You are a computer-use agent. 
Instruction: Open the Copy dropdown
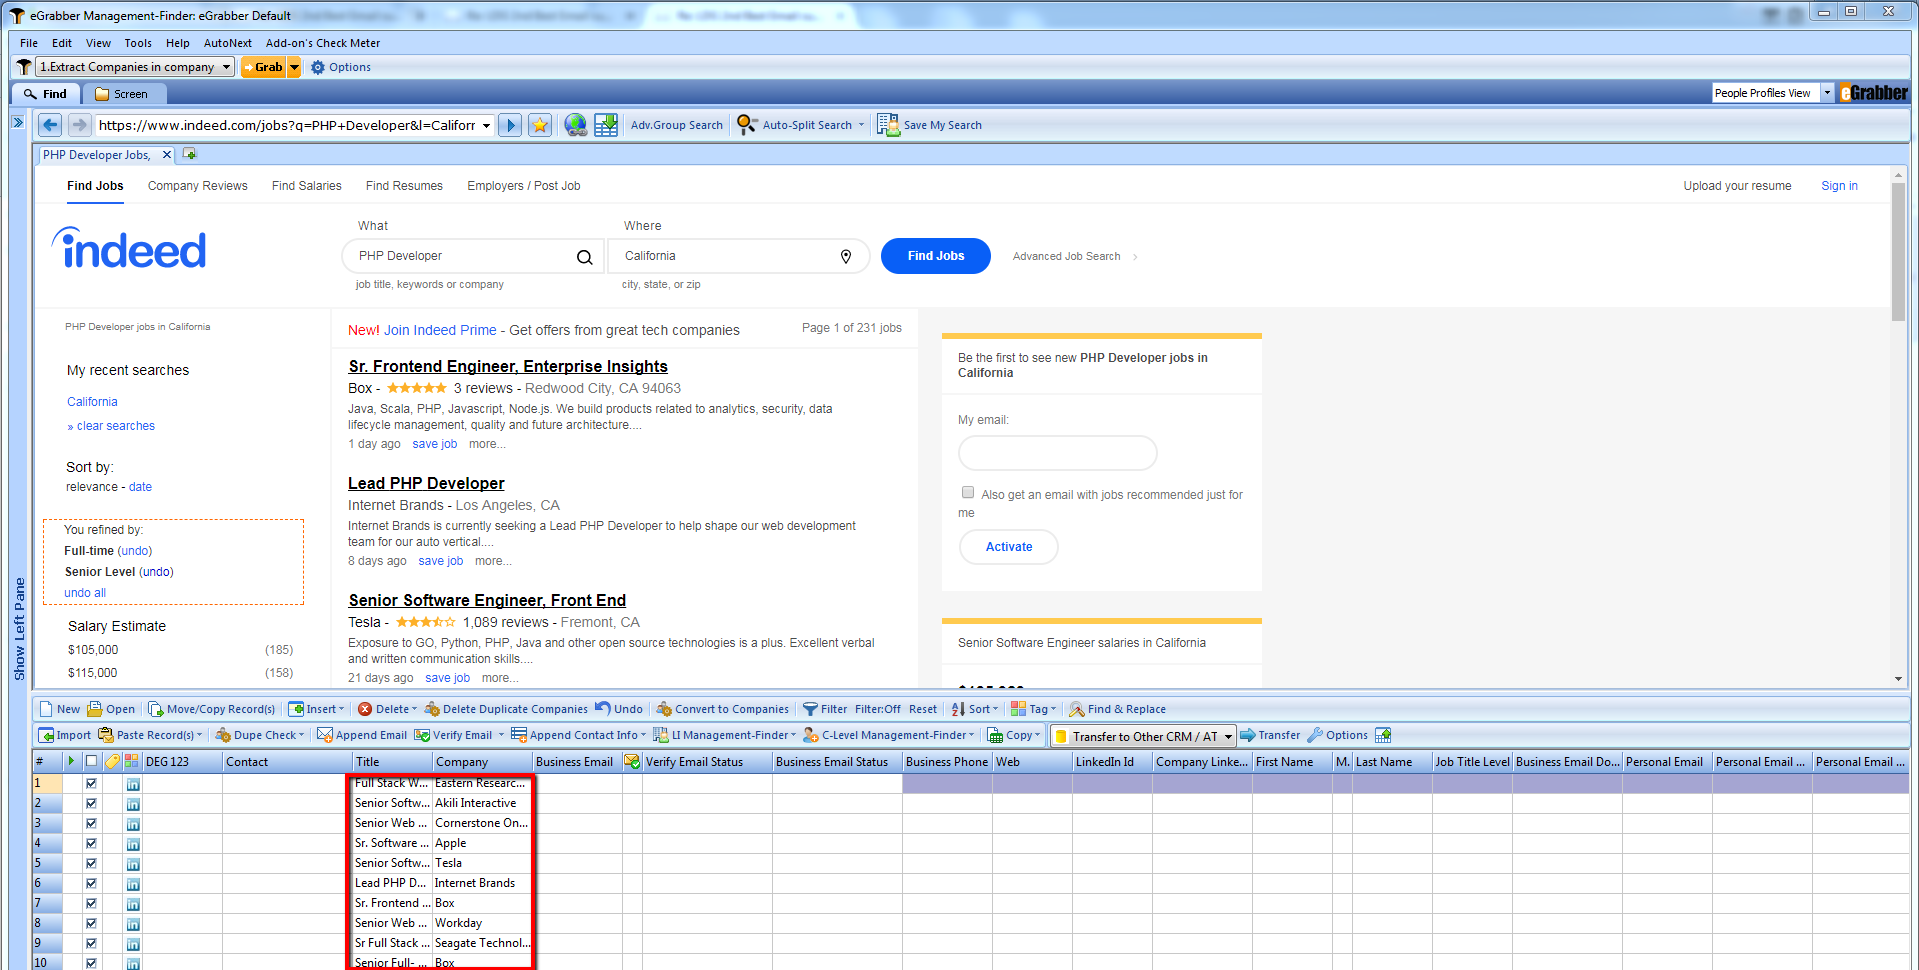(1014, 735)
